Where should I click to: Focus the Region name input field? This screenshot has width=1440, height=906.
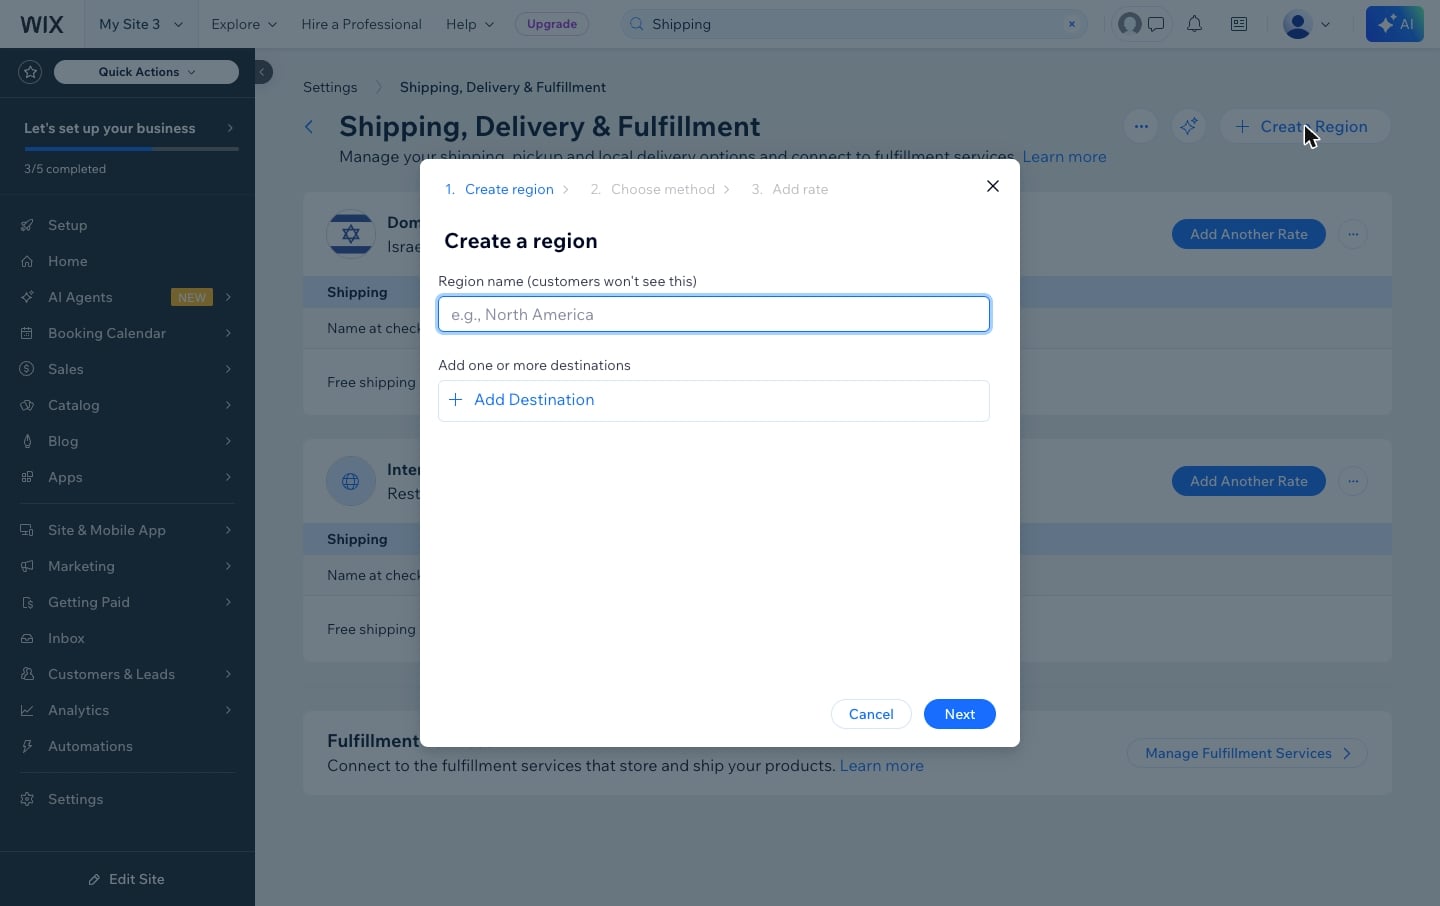(714, 314)
